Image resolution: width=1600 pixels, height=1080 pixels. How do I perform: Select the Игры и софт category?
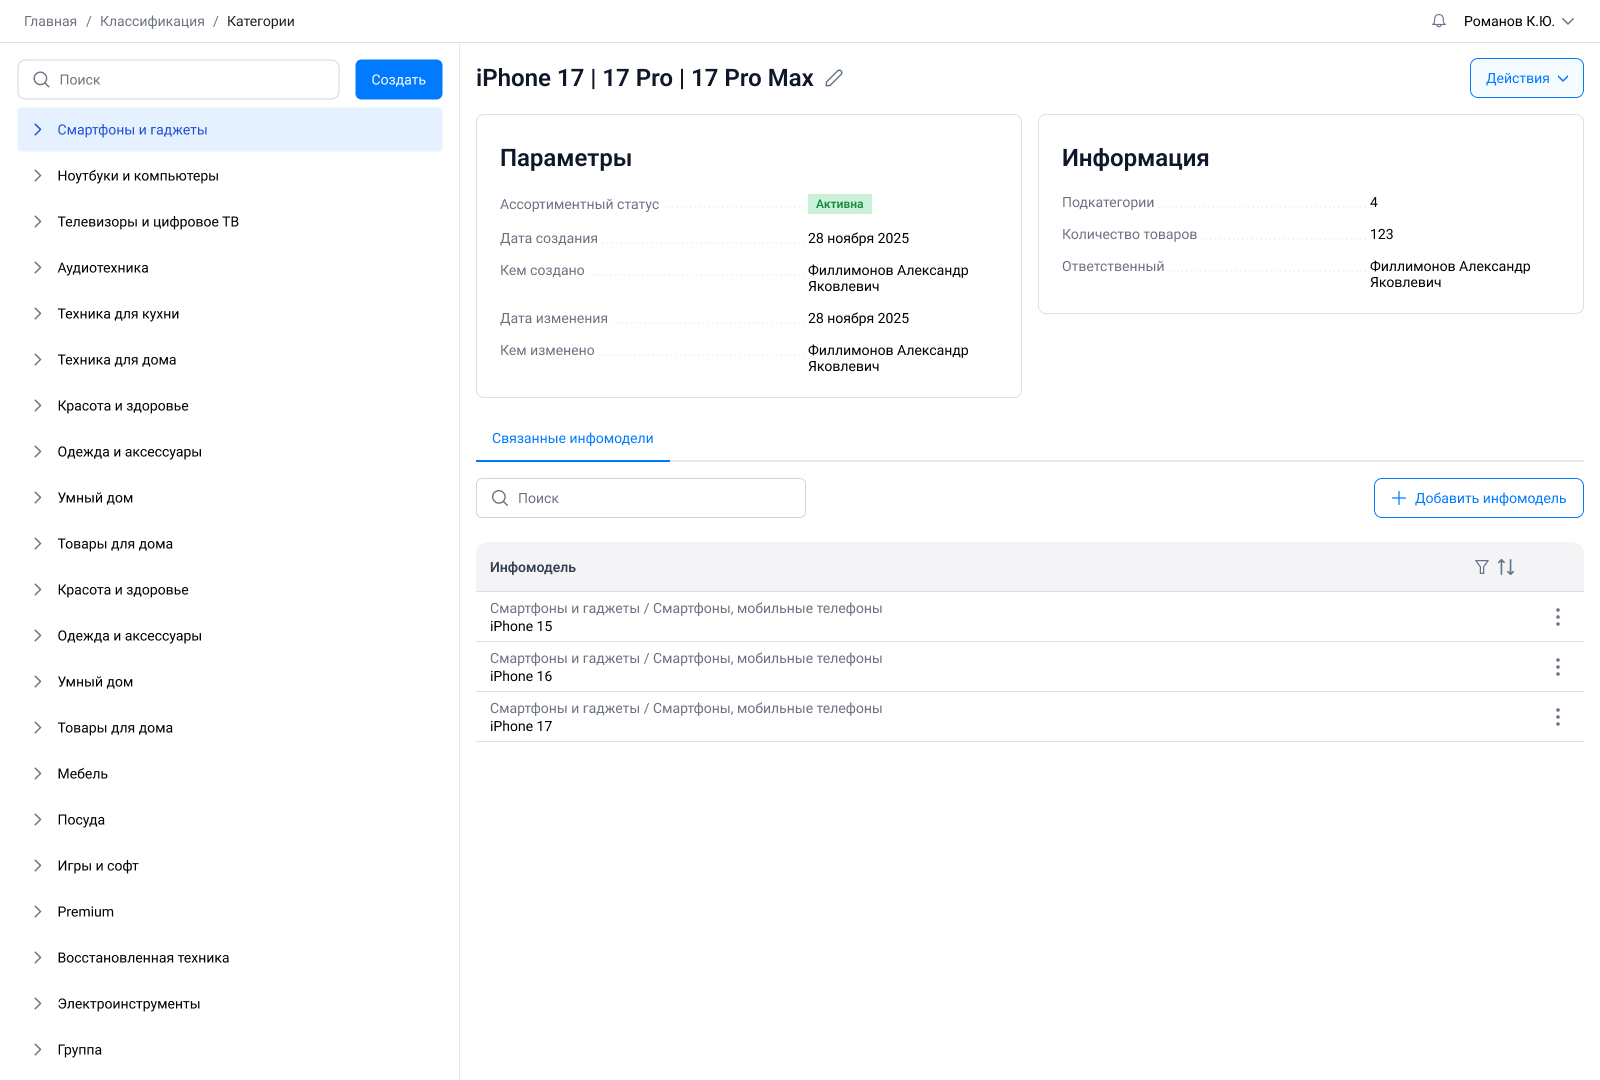230,866
